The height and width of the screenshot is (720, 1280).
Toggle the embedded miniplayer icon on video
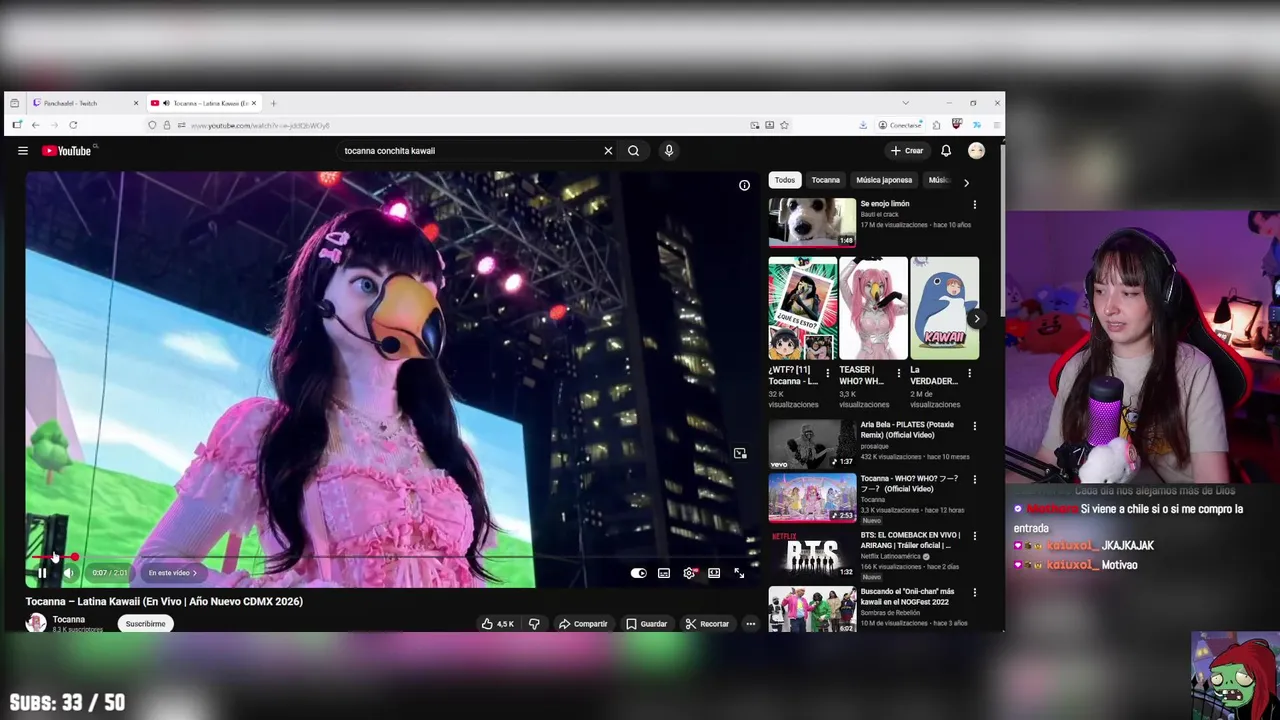(x=740, y=453)
